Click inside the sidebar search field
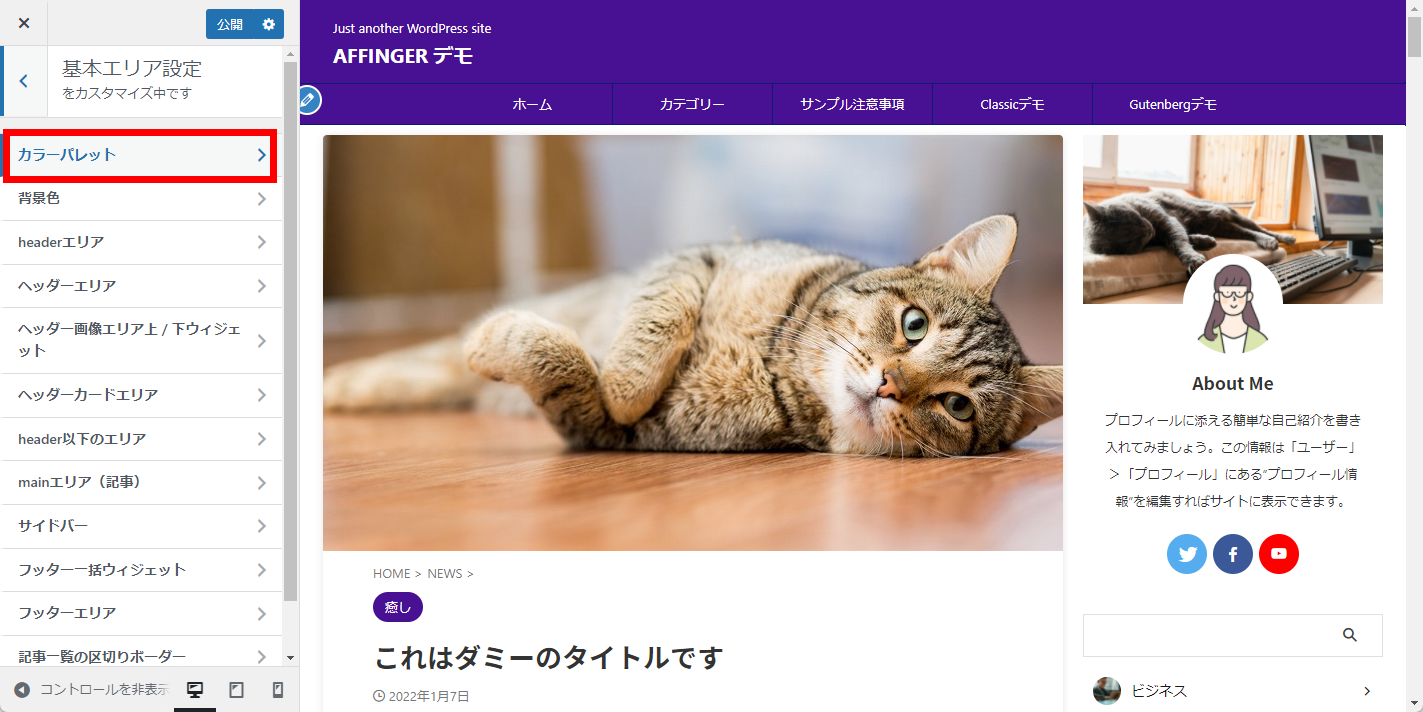 (1210, 635)
